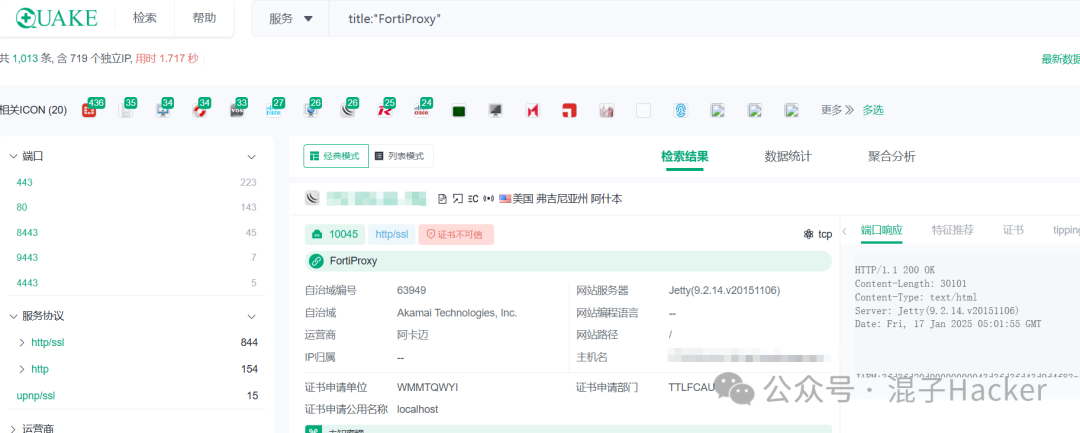Open the 端口响应 tab
Image resolution: width=1080 pixels, height=433 pixels.
(x=882, y=231)
